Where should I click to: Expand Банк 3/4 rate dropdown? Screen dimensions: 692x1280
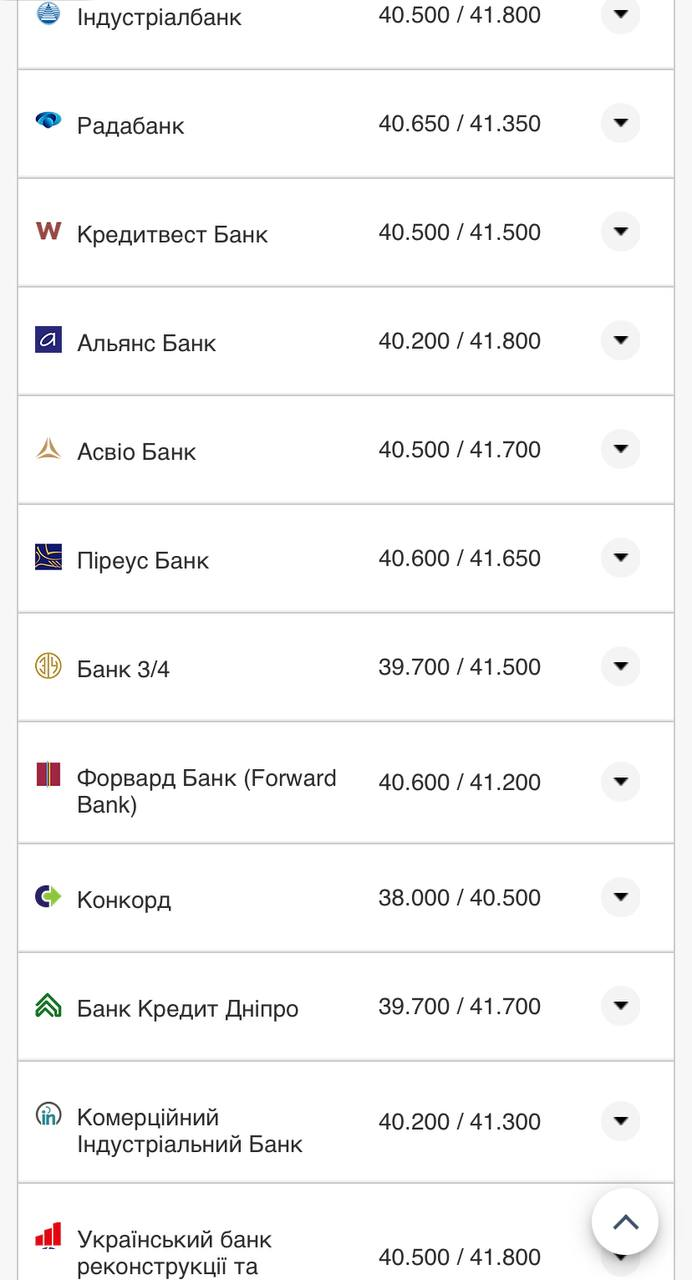[x=620, y=666]
